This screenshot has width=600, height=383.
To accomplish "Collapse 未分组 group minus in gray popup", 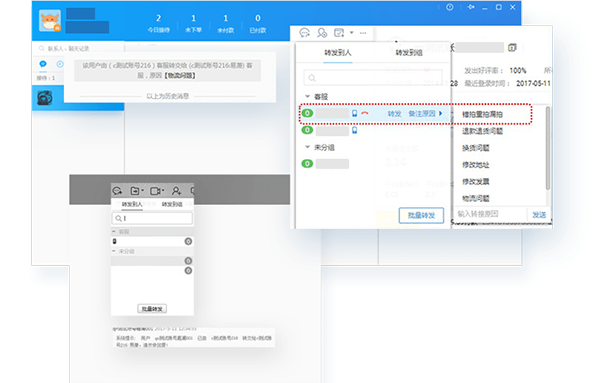I will click(114, 251).
